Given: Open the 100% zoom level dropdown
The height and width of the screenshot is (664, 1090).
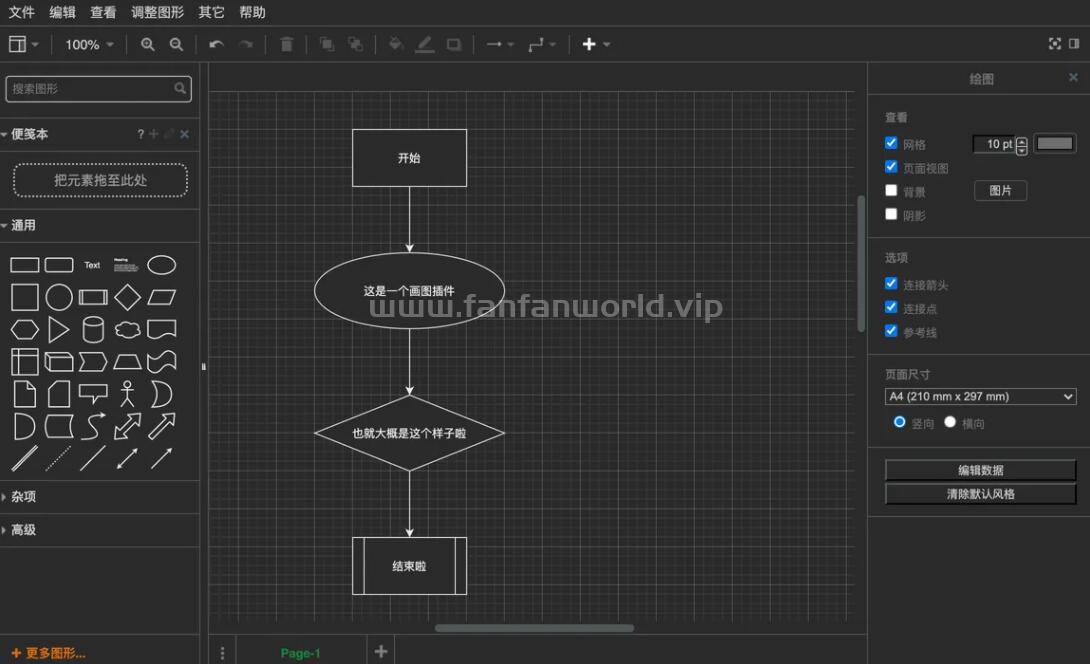Looking at the screenshot, I should point(89,44).
